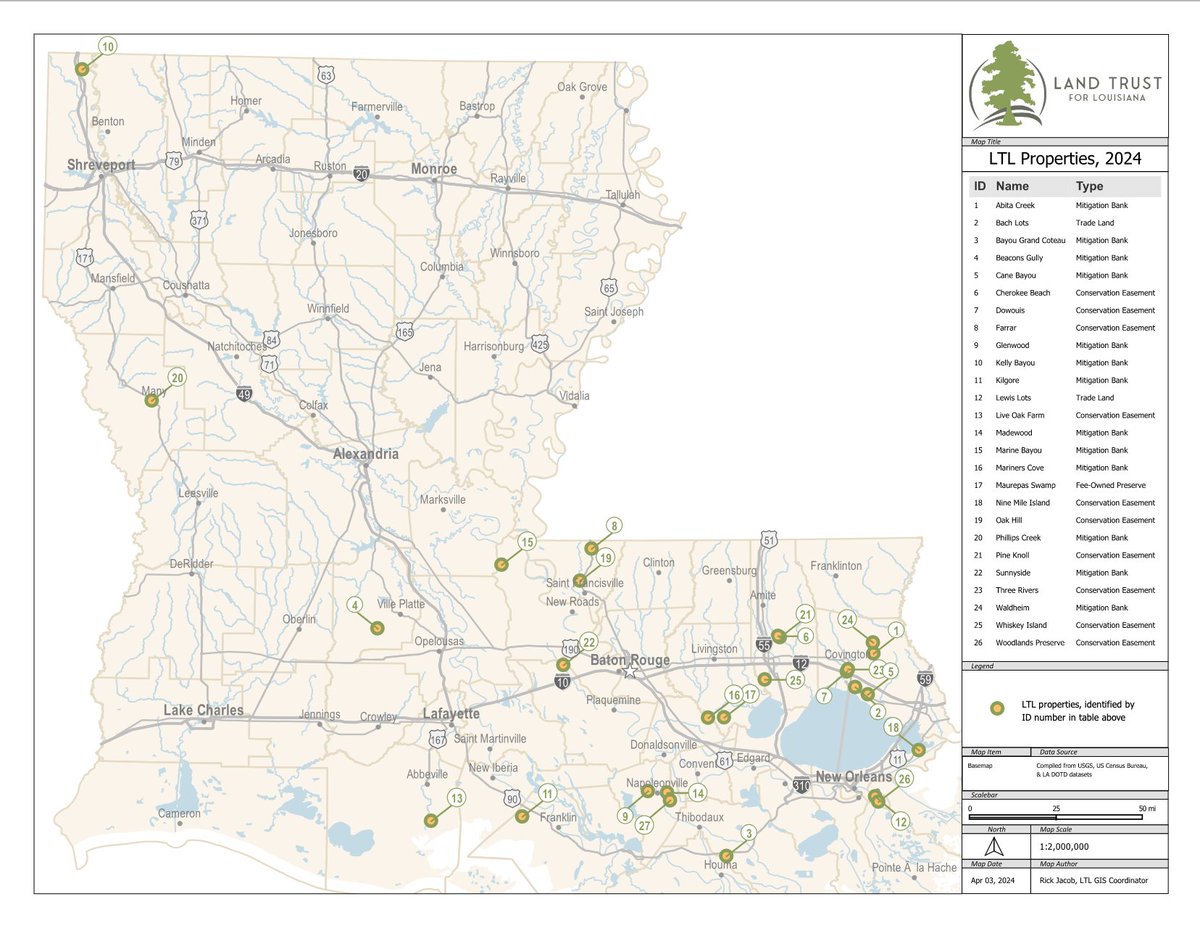Viewport: 1200px width, 928px height.
Task: Click the Monroe city label
Action: point(434,169)
